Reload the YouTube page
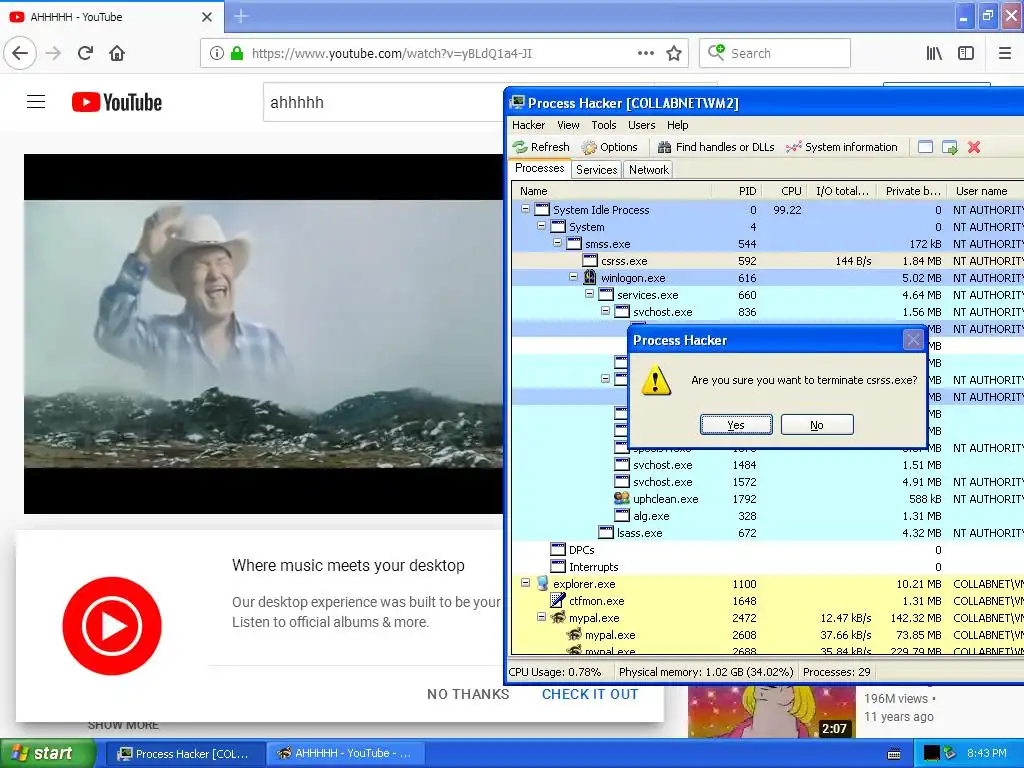1024x768 pixels. 85,54
